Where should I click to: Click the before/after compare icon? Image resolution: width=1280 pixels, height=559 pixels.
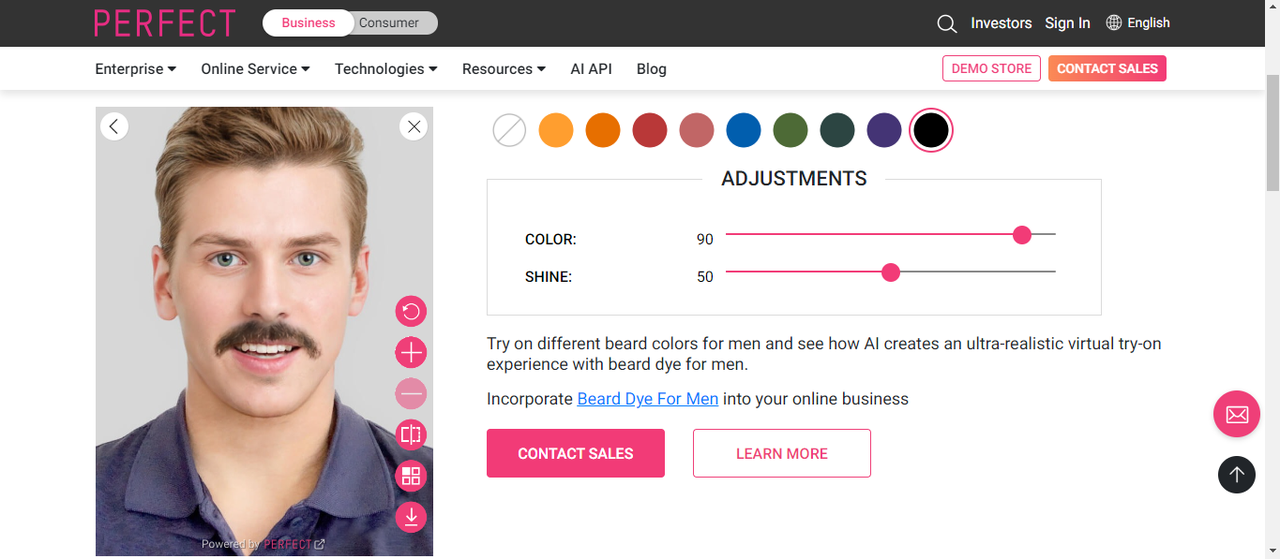click(x=411, y=434)
